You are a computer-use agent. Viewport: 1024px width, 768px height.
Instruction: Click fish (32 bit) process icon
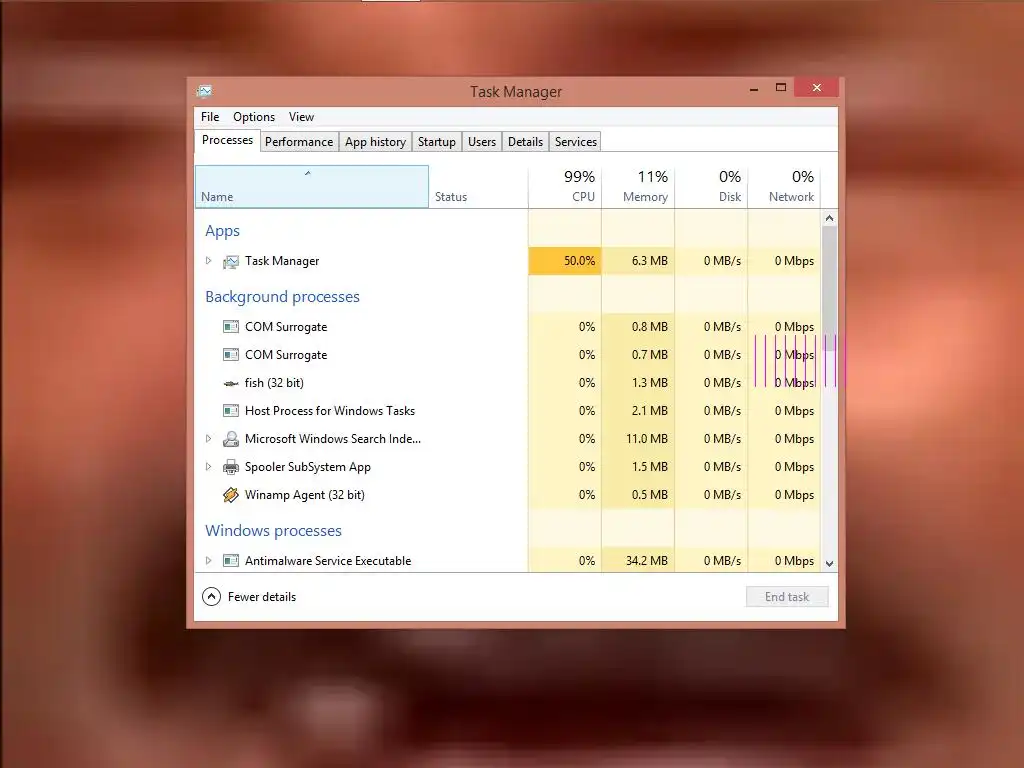pyautogui.click(x=231, y=383)
